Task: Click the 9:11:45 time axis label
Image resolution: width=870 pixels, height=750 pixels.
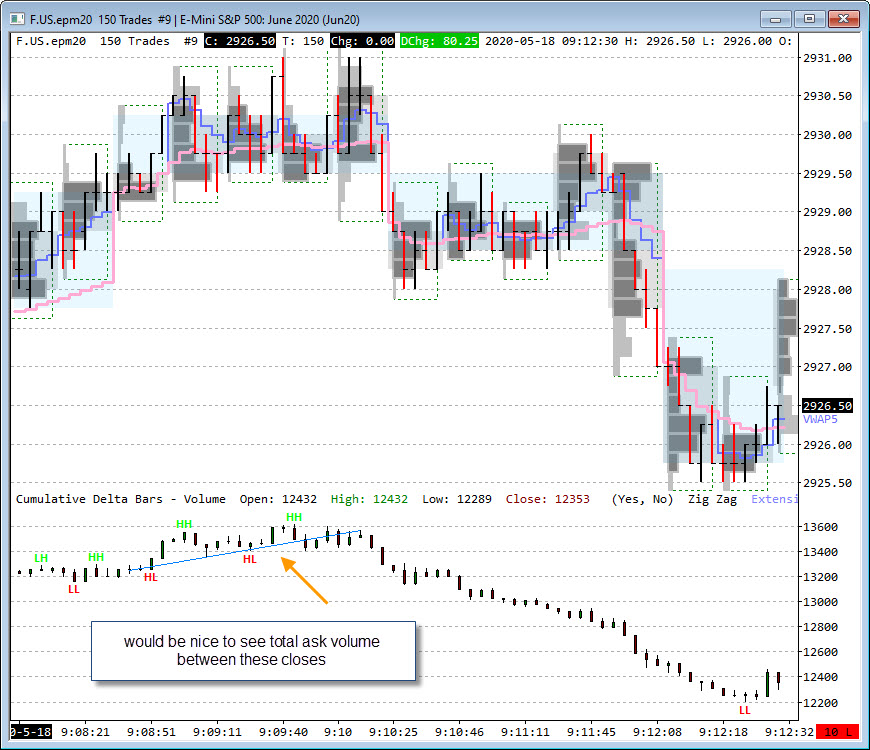Action: 591,732
